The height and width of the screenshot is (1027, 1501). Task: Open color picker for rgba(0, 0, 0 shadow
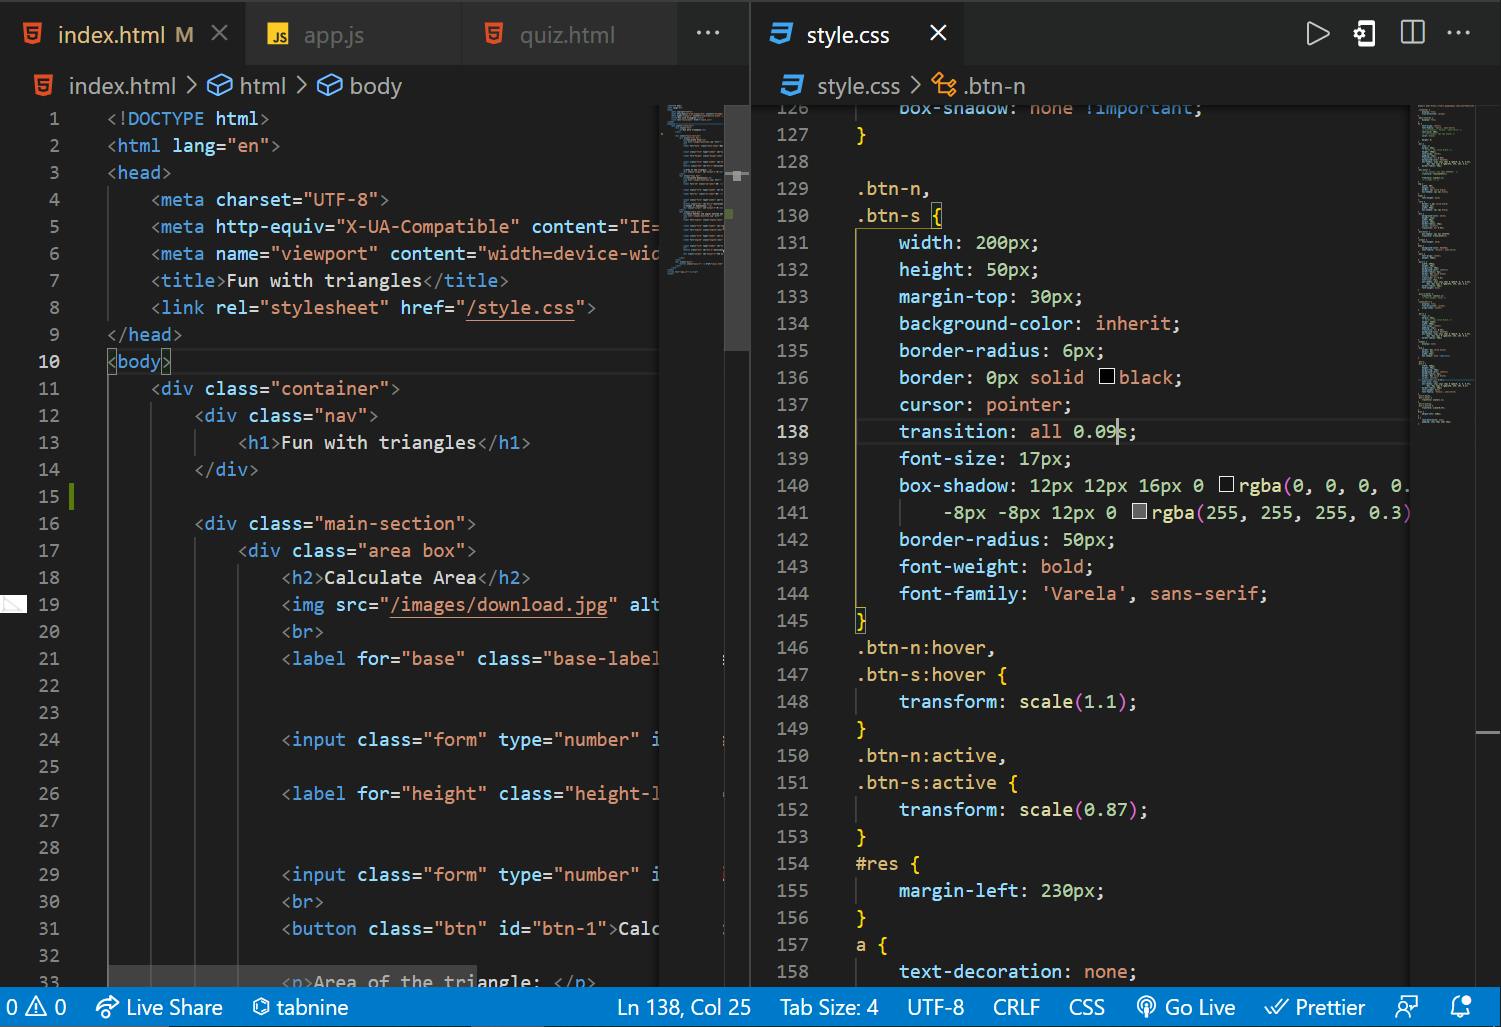[x=1227, y=484]
